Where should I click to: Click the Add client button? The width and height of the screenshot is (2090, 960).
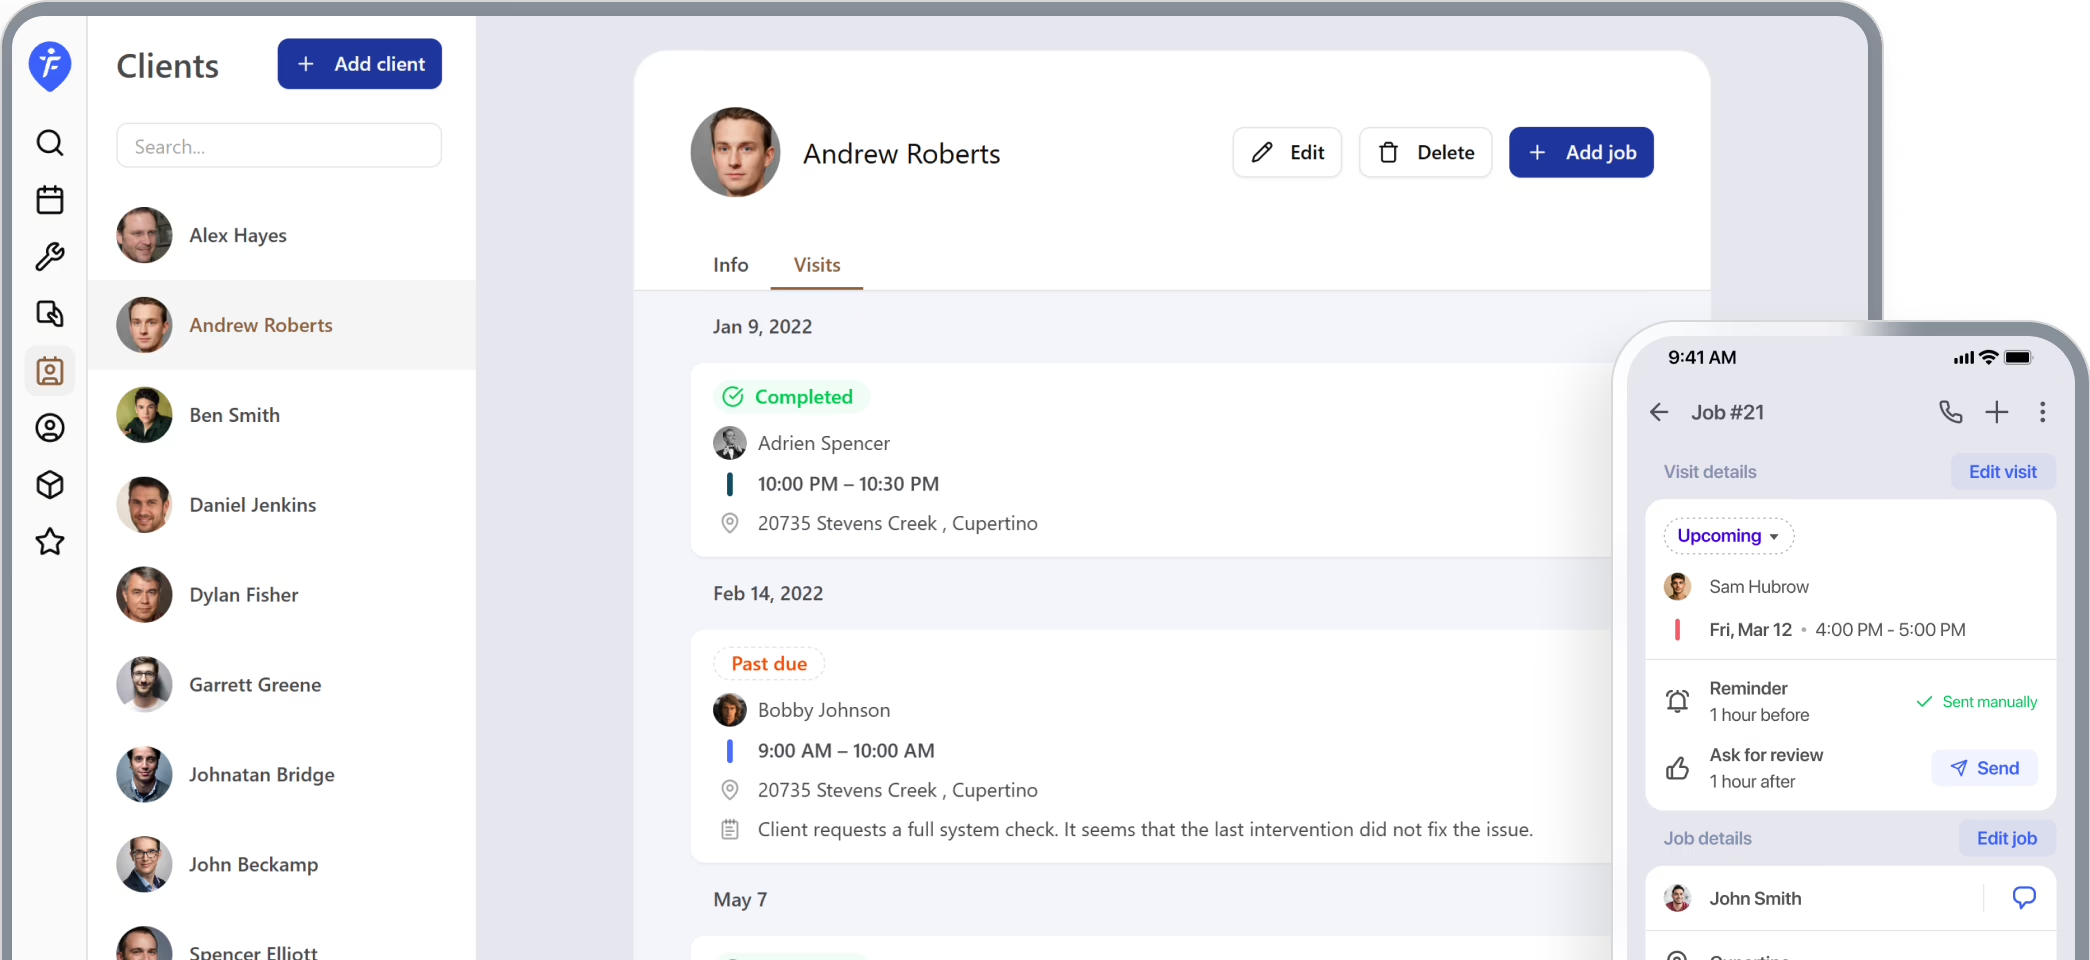pos(359,63)
